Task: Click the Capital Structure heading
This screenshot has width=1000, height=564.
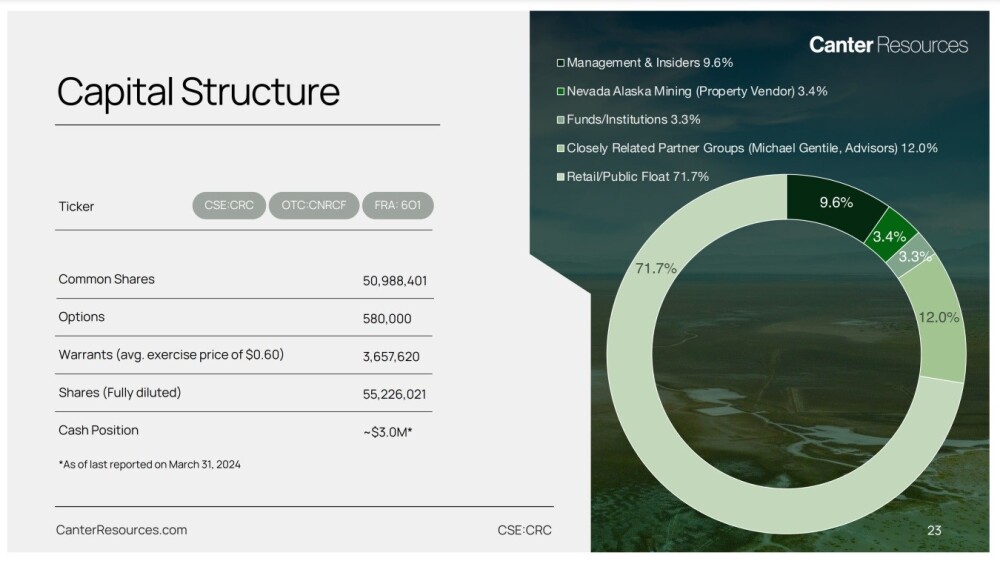Action: click(198, 92)
